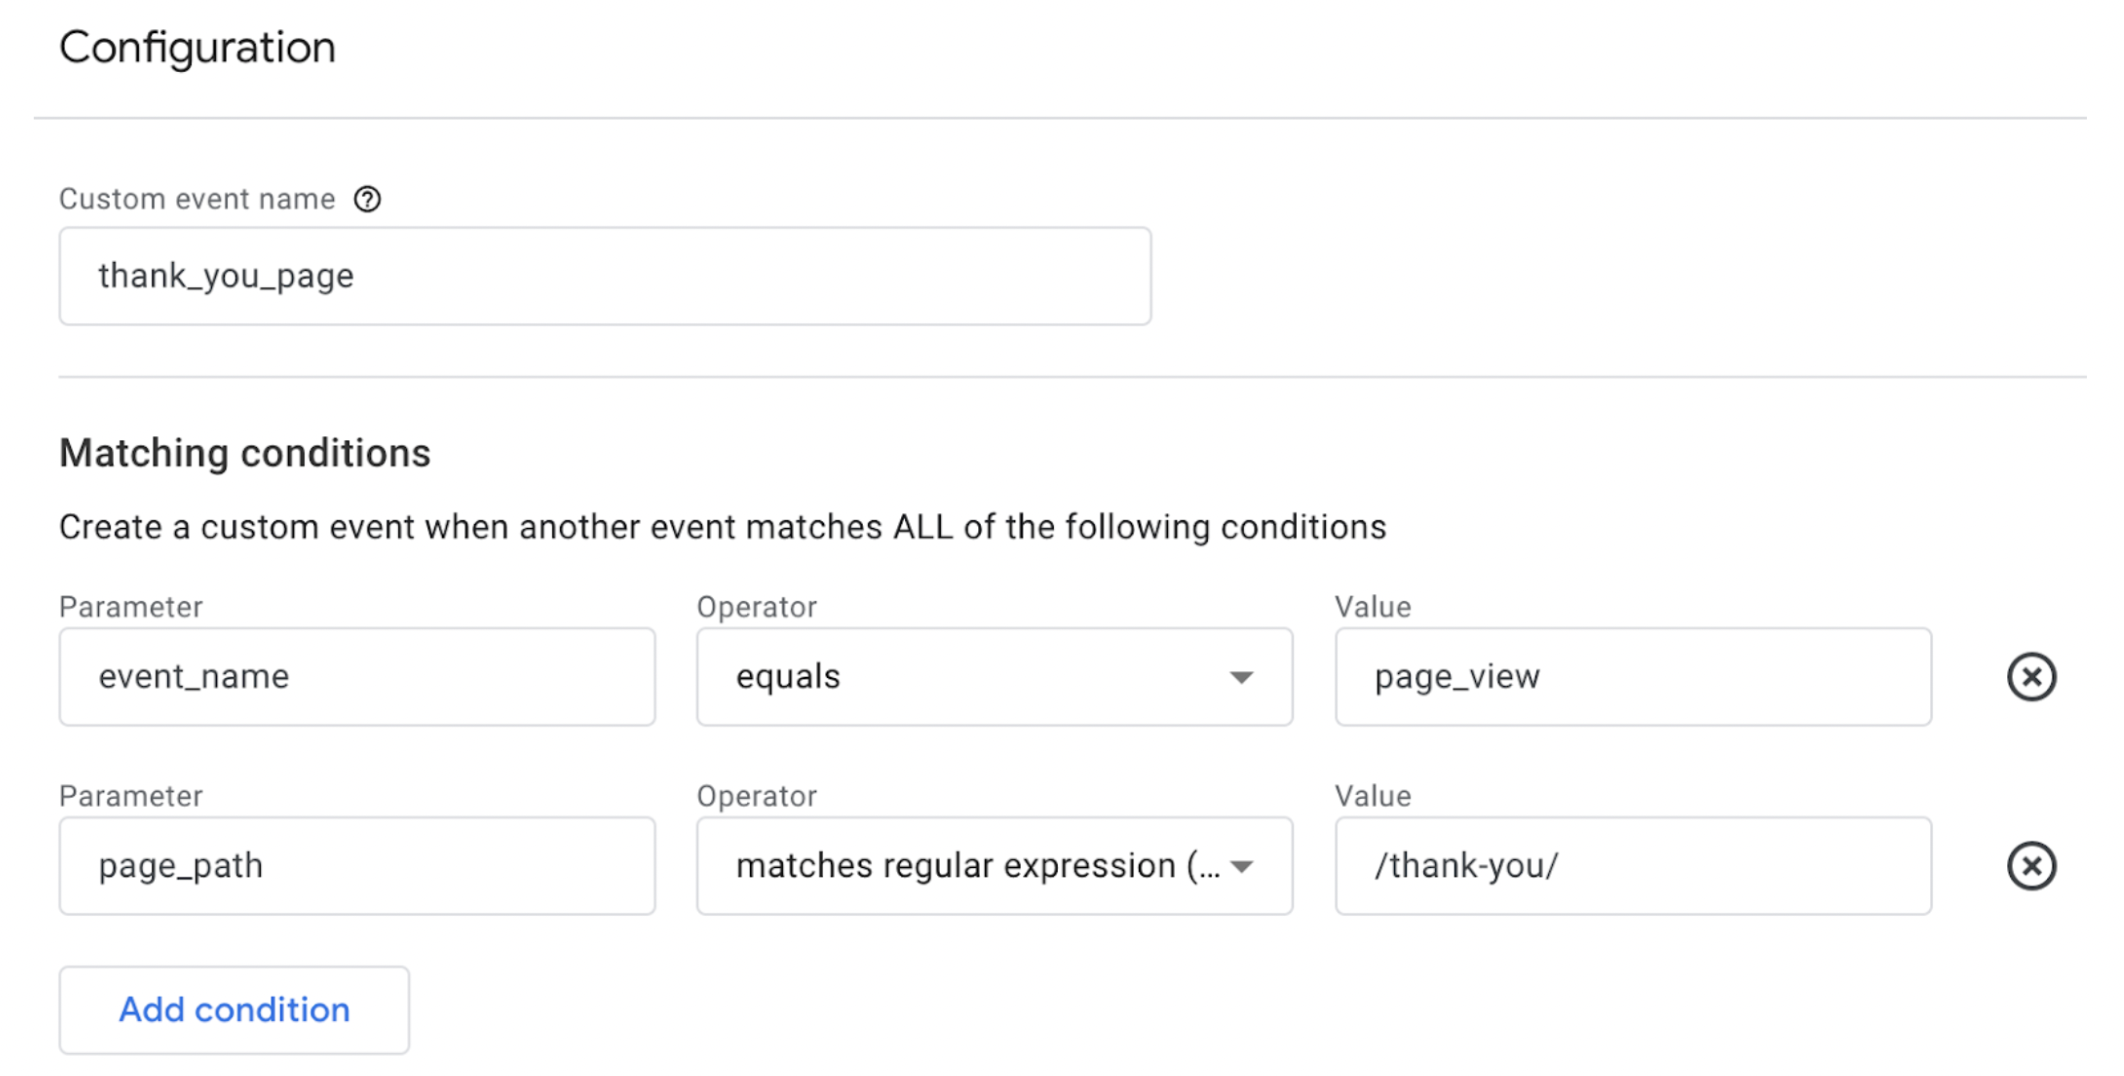The width and height of the screenshot is (2124, 1076).
Task: Edit the /thank-you/ value field
Action: pyautogui.click(x=1632, y=866)
